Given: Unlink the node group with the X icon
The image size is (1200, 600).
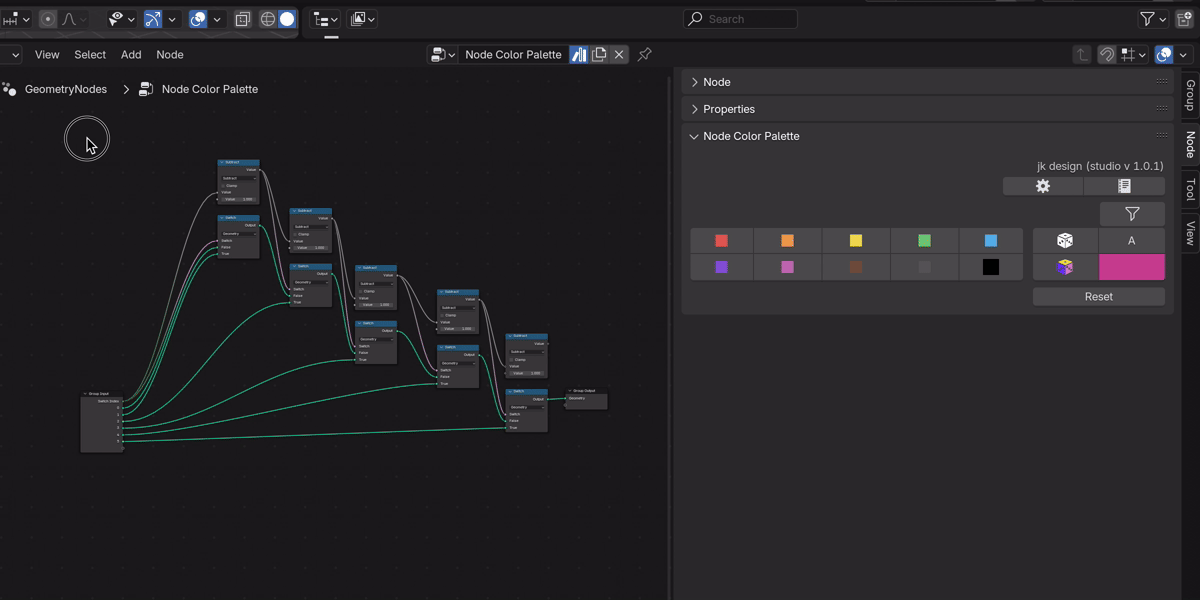Looking at the screenshot, I should [619, 54].
